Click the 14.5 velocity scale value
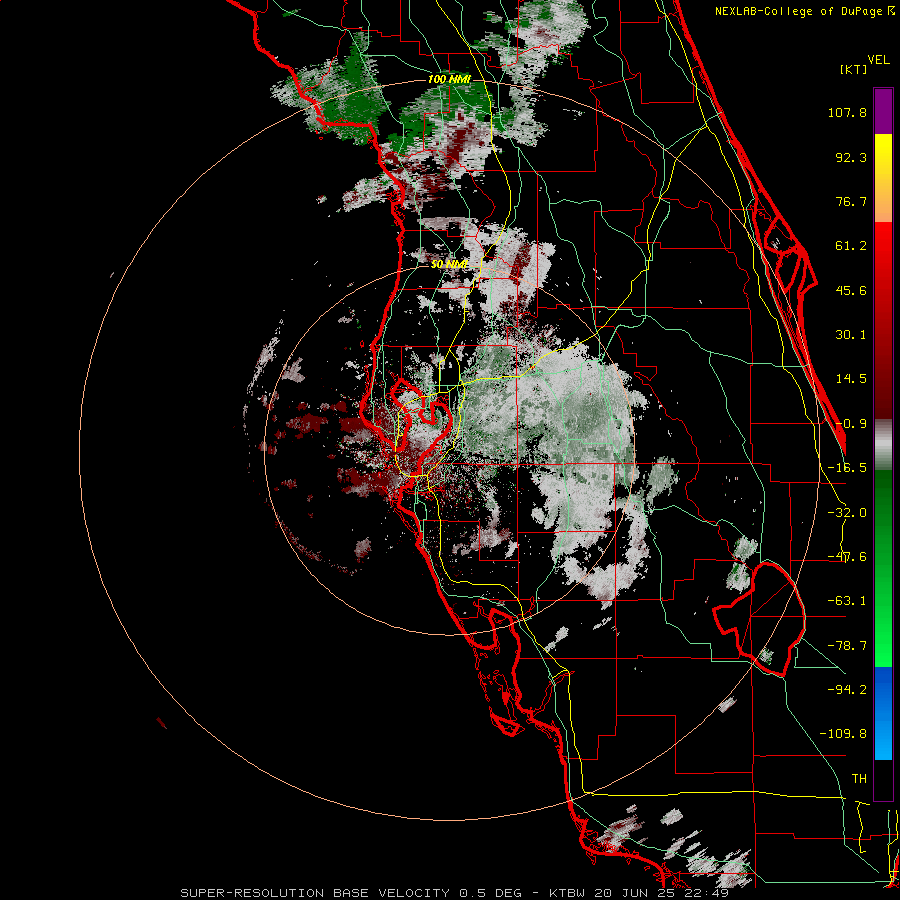 [x=851, y=379]
